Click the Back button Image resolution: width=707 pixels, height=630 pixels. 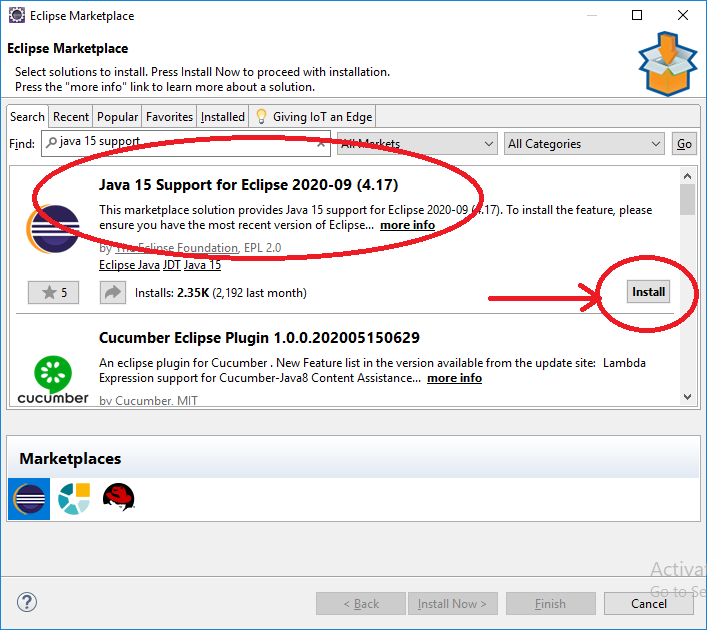click(x=361, y=604)
